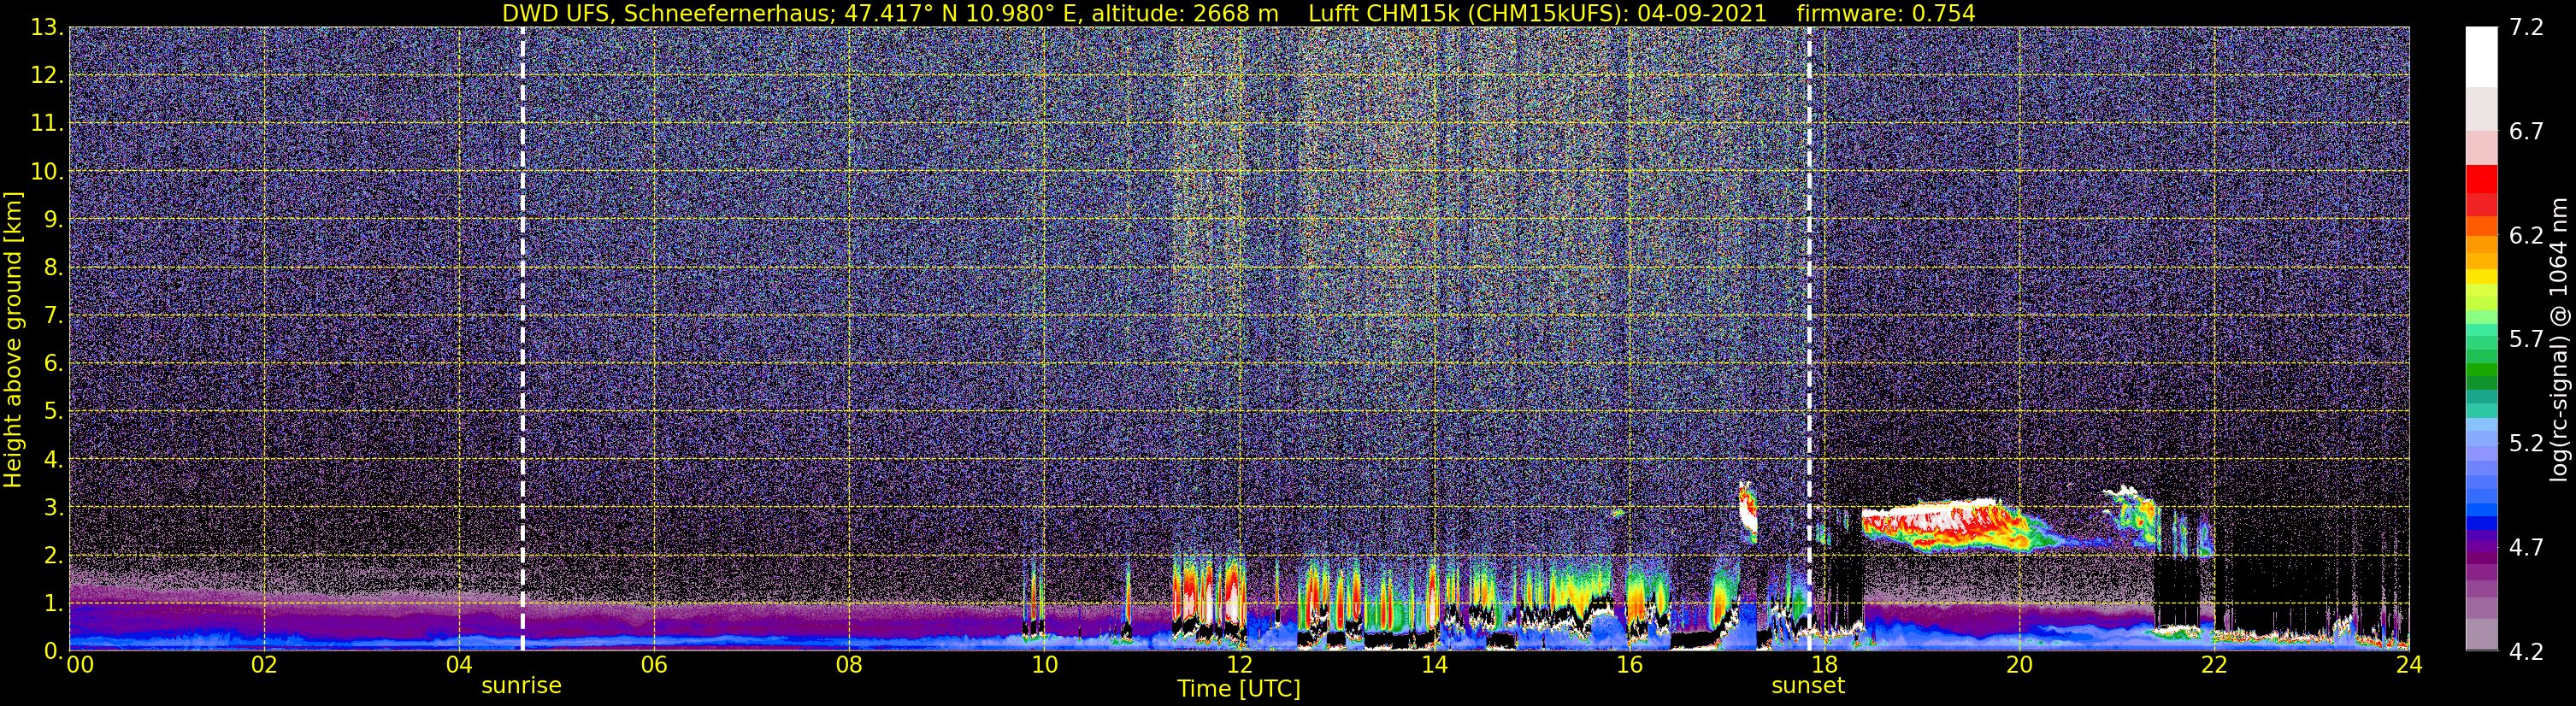This screenshot has width=2576, height=706.
Task: Click the 'sunrise' label below the axis
Action: [522, 685]
